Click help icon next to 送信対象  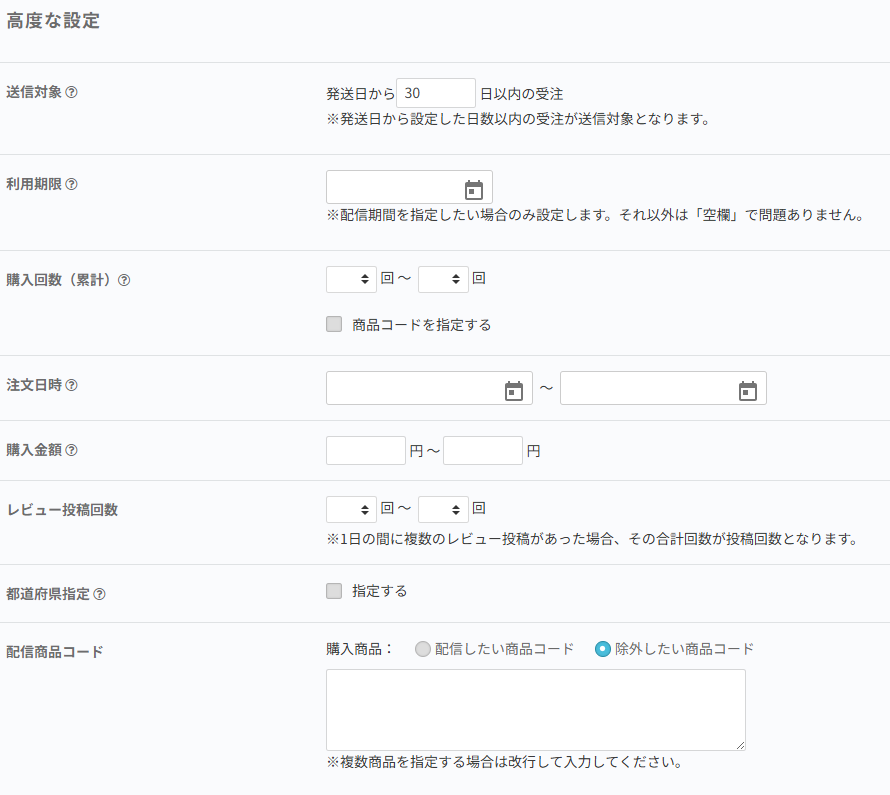tap(72, 93)
